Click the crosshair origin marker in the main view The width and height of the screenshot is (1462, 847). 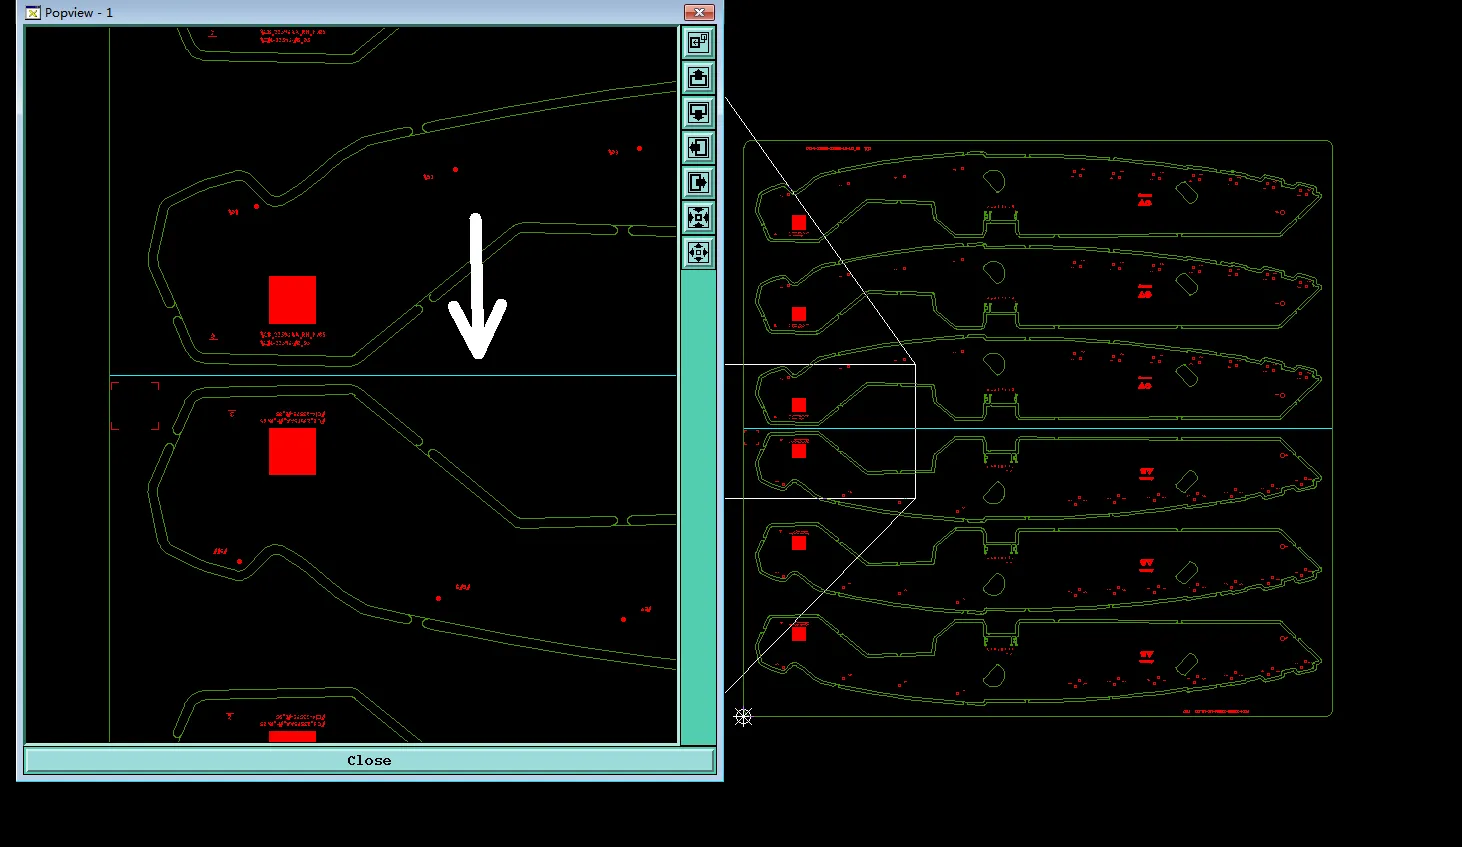click(x=743, y=716)
